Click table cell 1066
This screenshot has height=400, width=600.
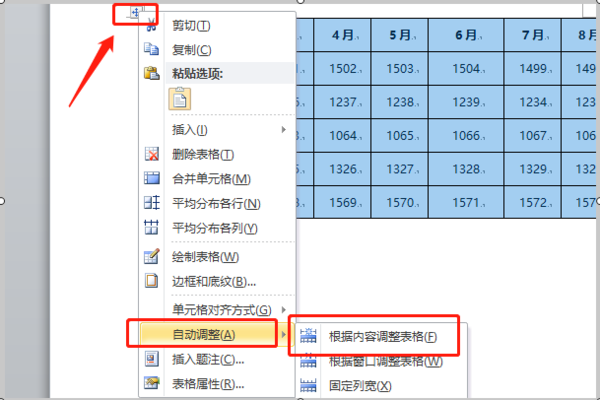pyautogui.click(x=466, y=136)
